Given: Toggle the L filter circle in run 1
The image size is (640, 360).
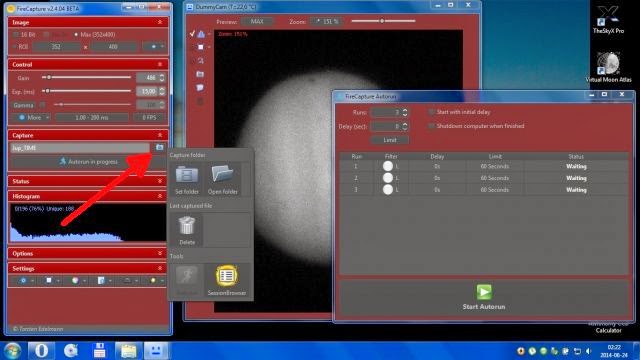Looking at the screenshot, I should pos(388,166).
